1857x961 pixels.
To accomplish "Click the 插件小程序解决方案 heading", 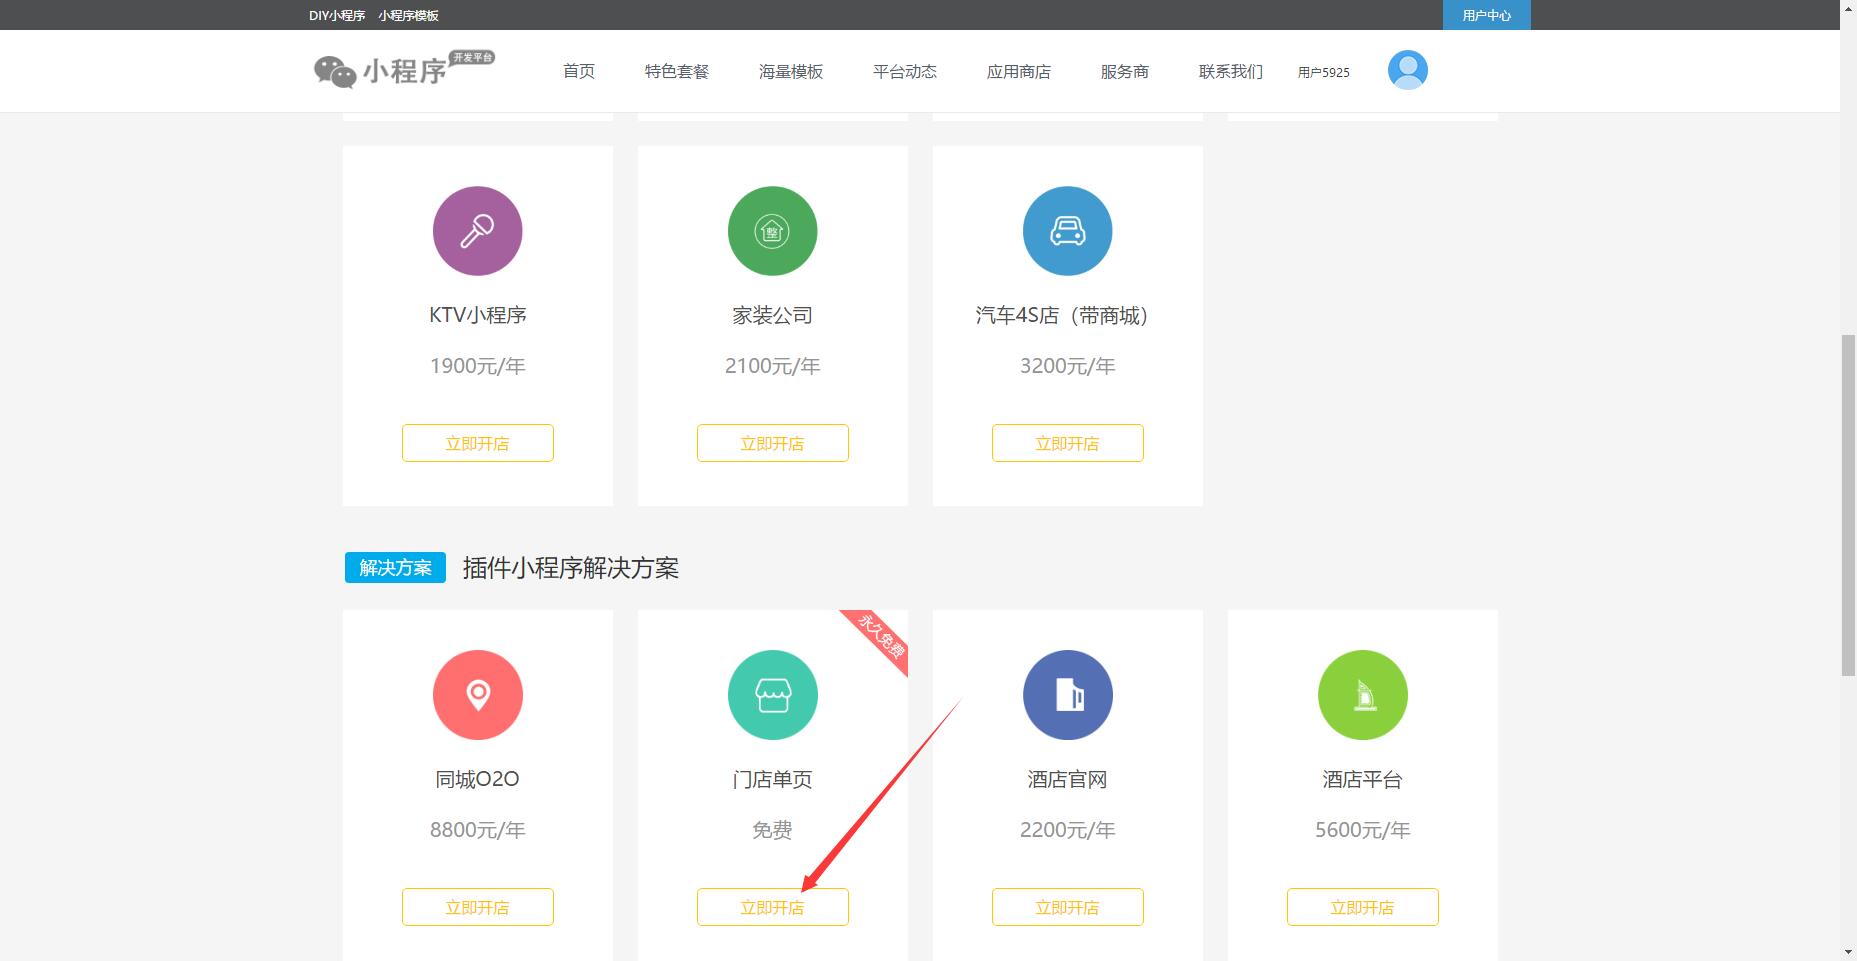I will tap(570, 568).
